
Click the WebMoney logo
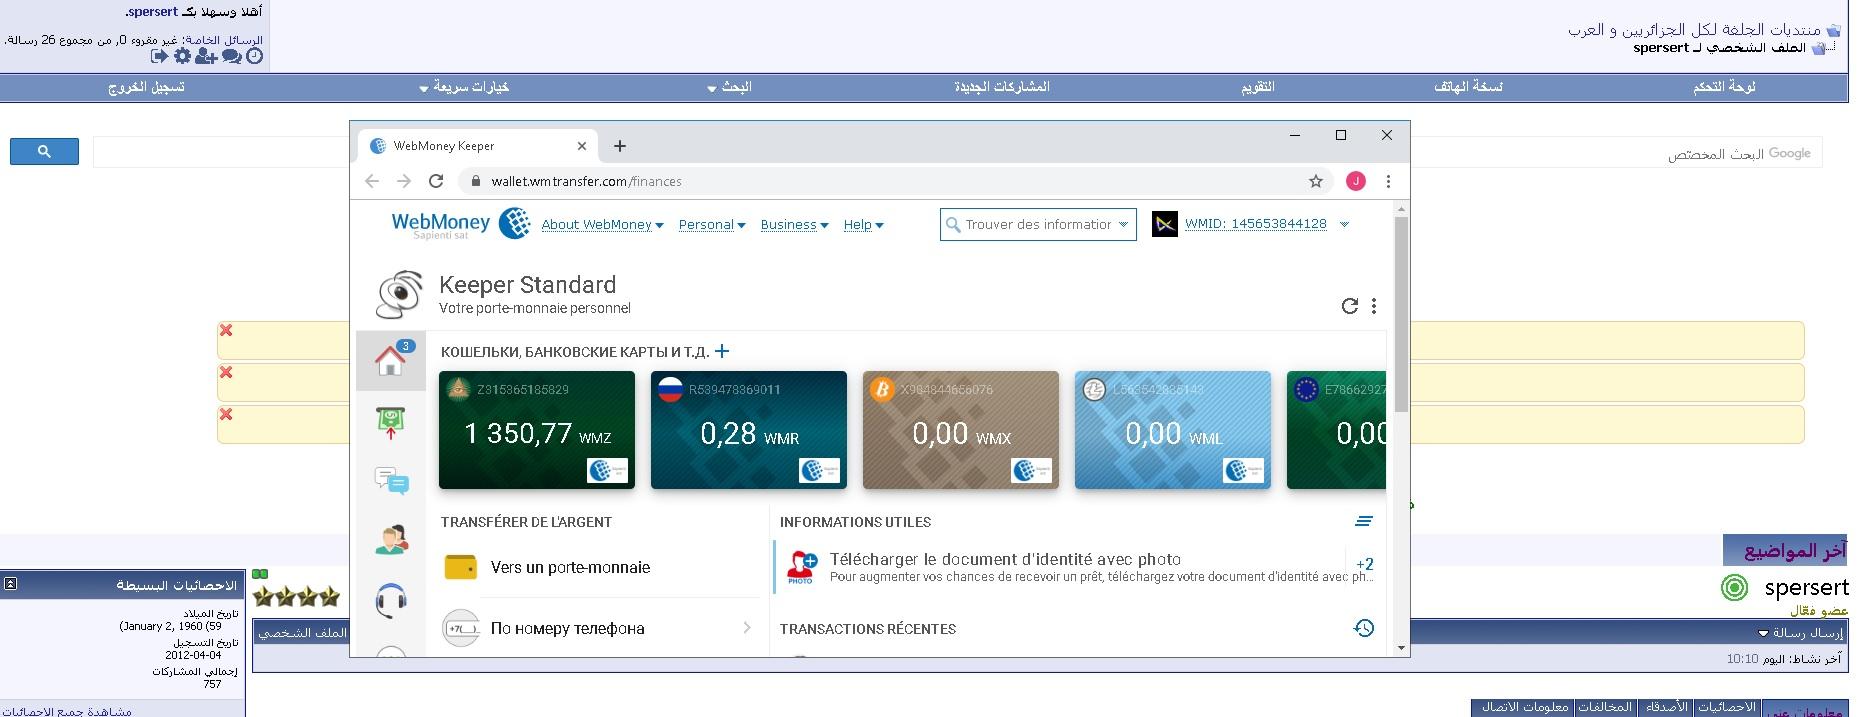461,224
